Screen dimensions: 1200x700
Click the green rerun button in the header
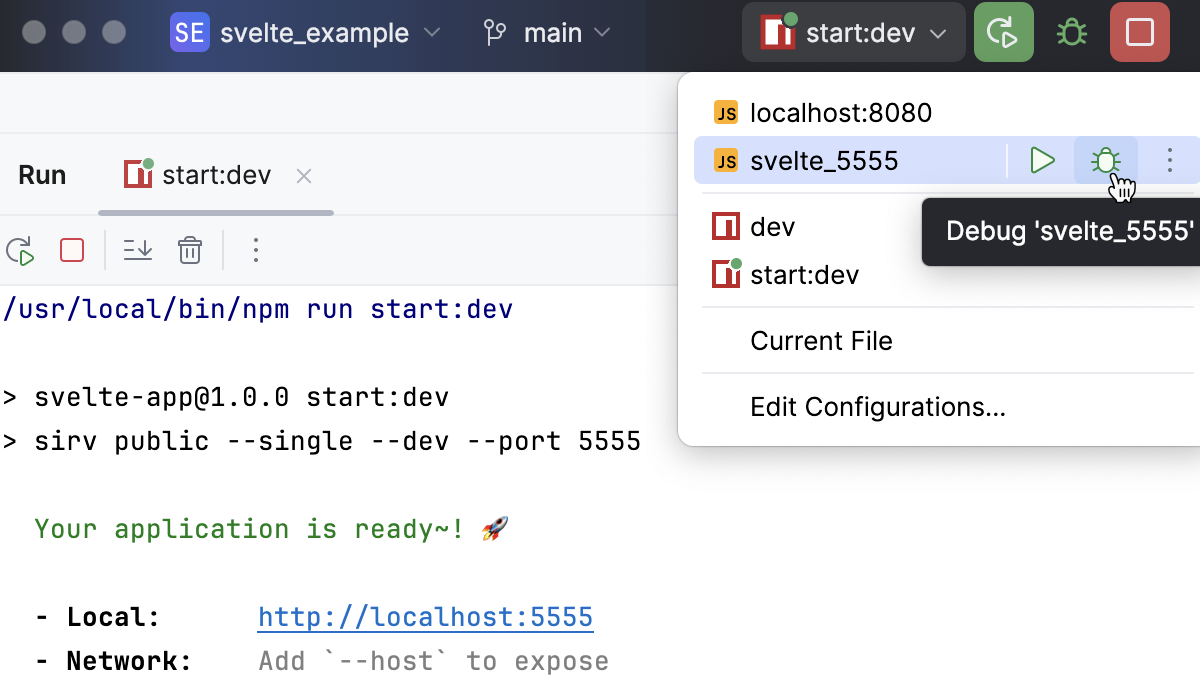[x=1003, y=31]
